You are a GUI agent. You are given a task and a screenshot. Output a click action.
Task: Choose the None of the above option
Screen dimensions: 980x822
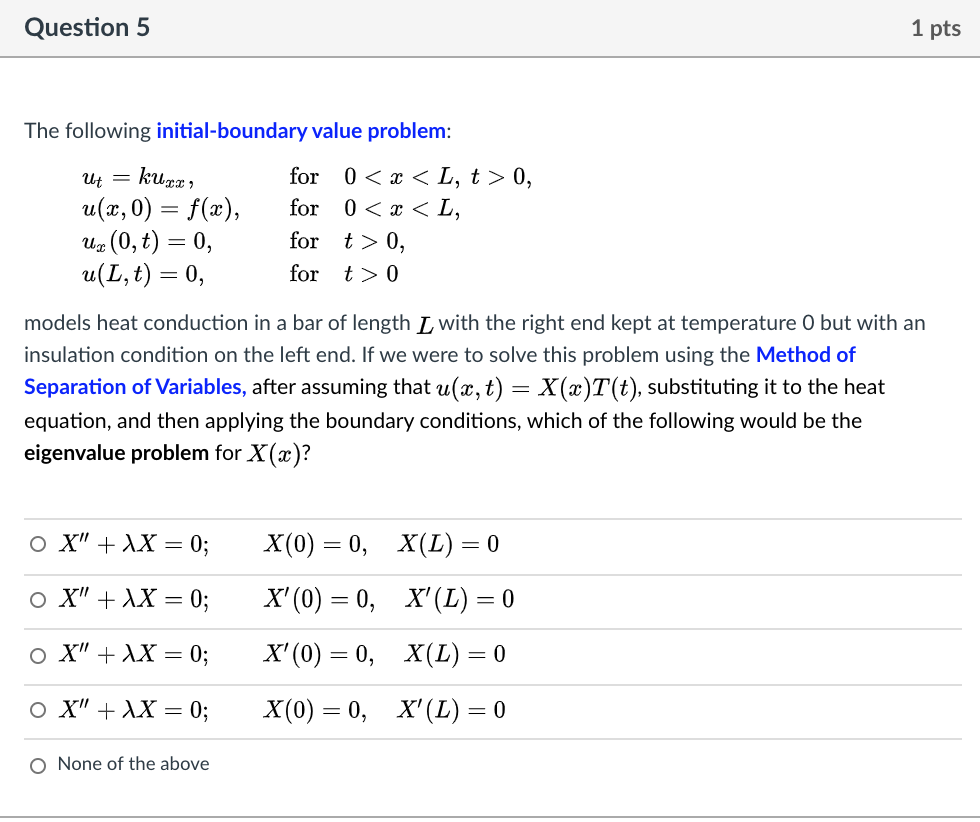pos(38,764)
